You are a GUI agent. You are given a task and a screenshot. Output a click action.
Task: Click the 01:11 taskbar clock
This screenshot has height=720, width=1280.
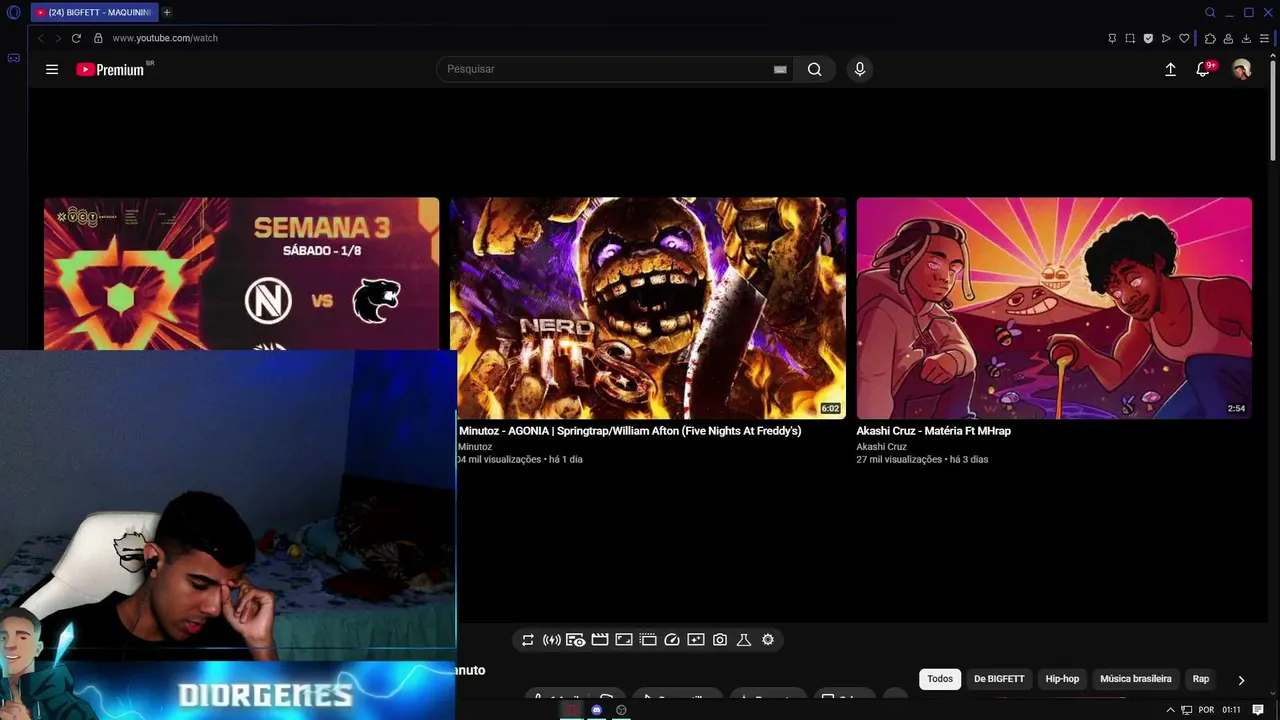point(1231,710)
